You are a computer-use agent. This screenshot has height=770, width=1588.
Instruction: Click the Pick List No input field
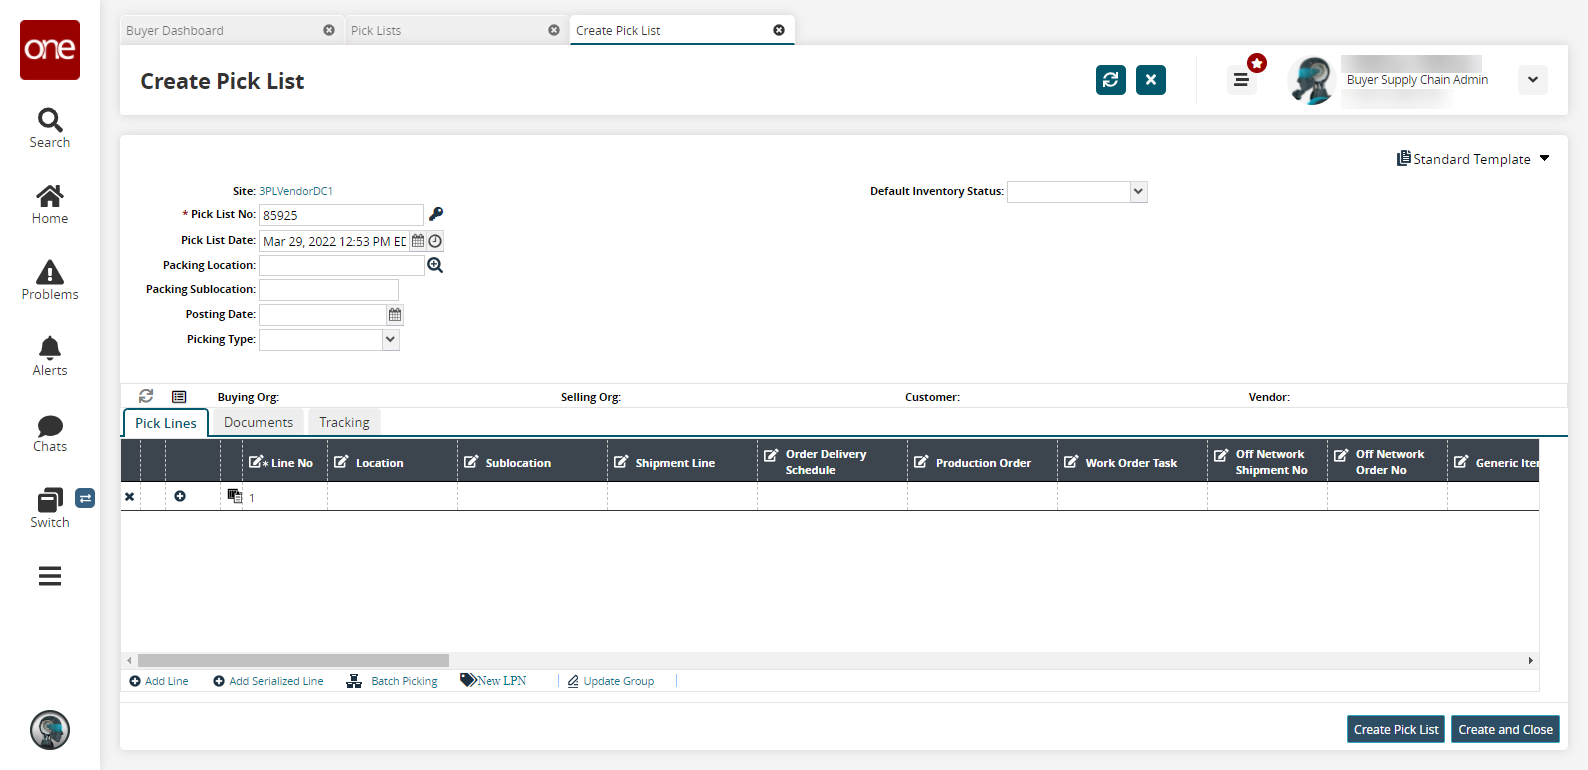341,215
